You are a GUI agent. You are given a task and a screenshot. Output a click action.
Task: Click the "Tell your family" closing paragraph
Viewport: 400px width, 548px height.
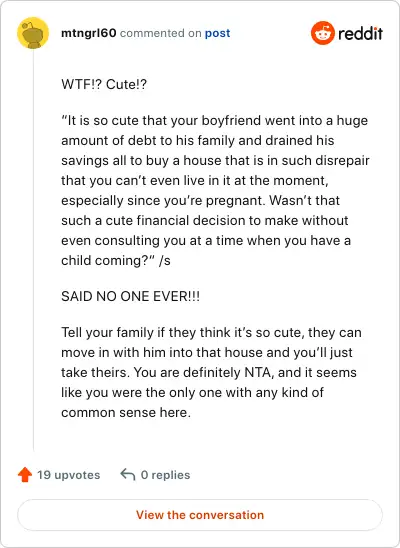211,373
